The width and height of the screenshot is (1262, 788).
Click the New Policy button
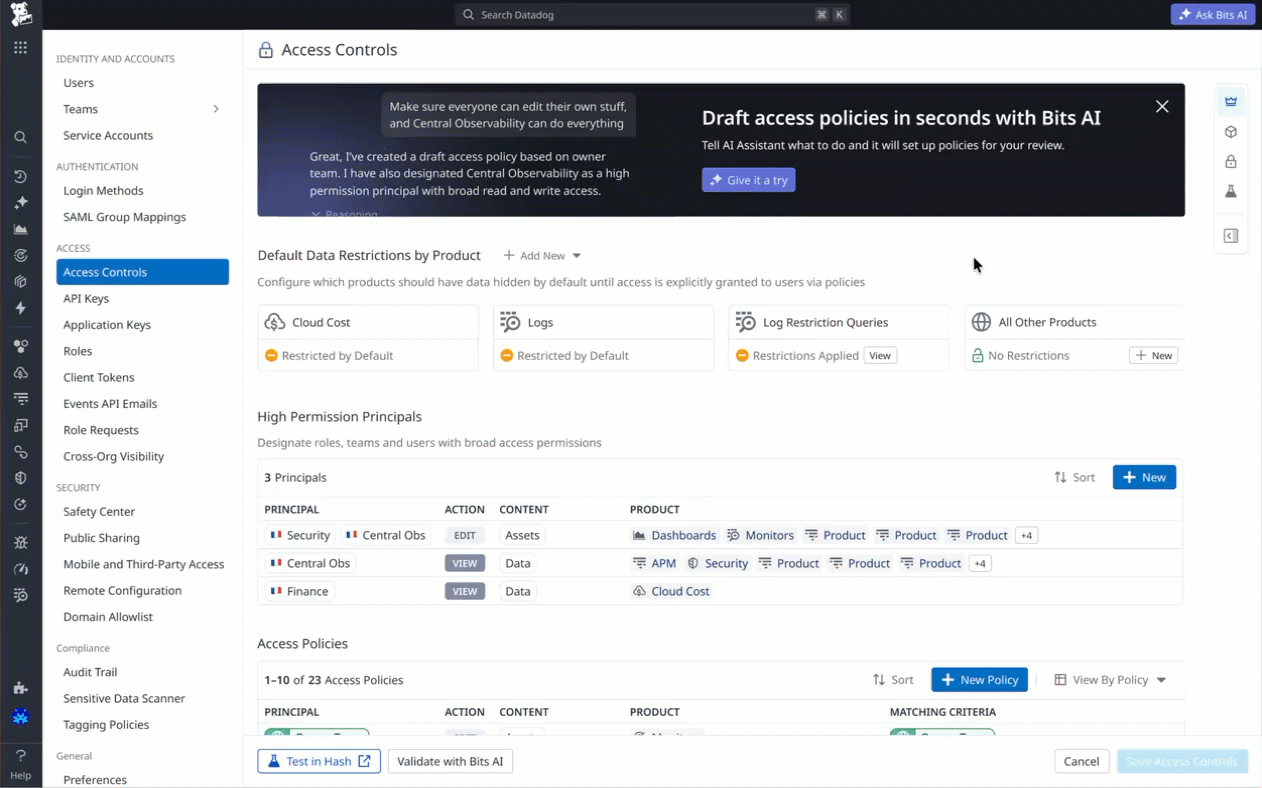[x=979, y=680]
